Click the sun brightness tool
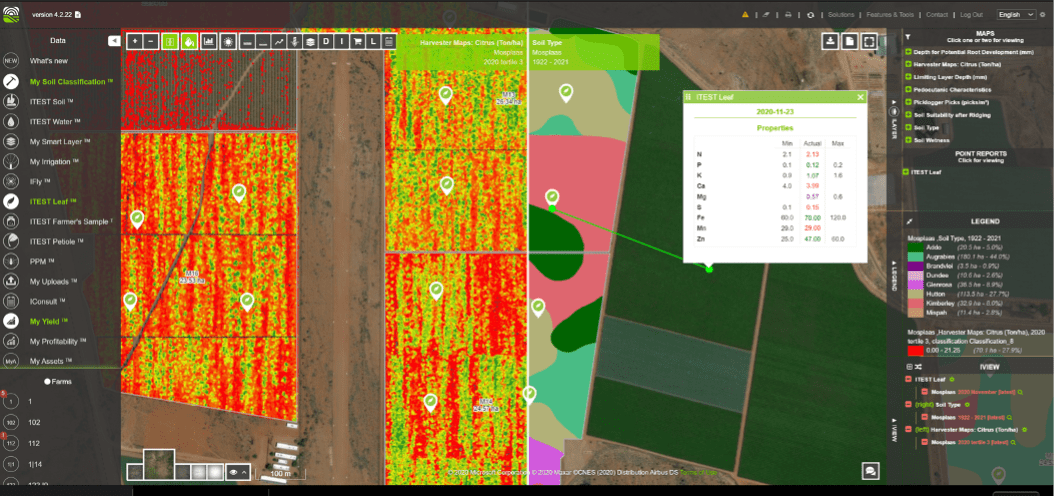This screenshot has height=496, width=1057. [228, 41]
